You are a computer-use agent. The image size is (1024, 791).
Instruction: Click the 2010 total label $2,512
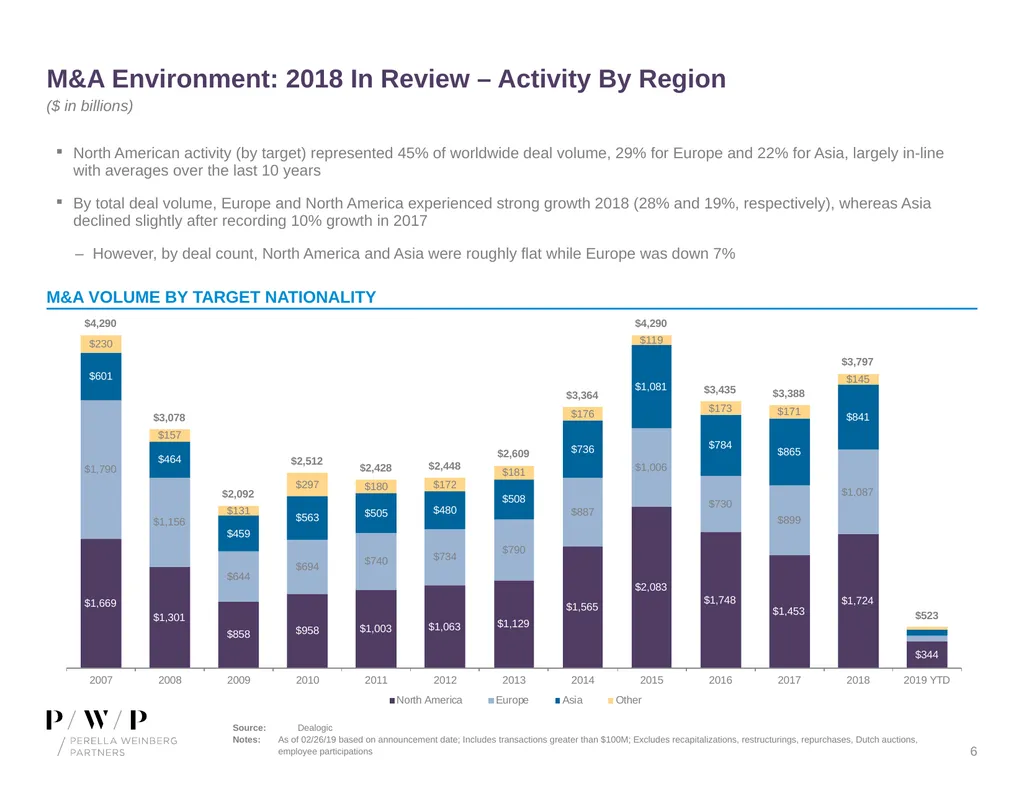coord(306,461)
